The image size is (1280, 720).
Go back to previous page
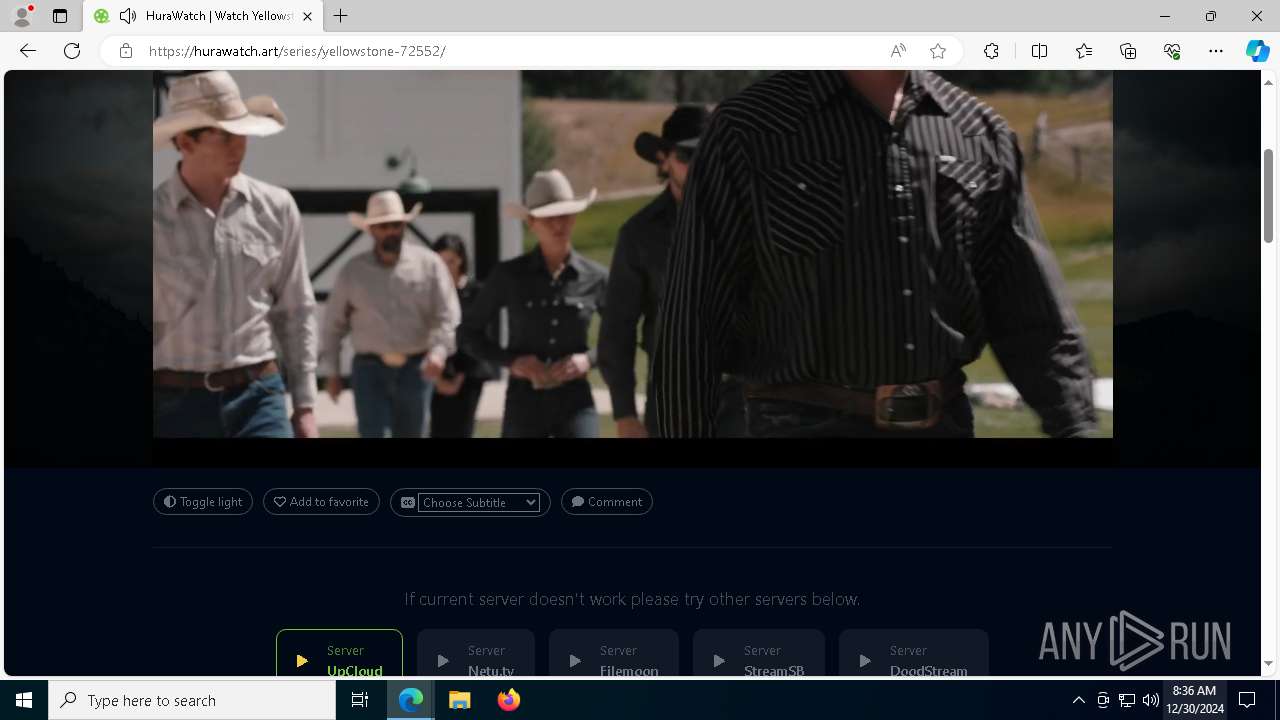coord(28,51)
